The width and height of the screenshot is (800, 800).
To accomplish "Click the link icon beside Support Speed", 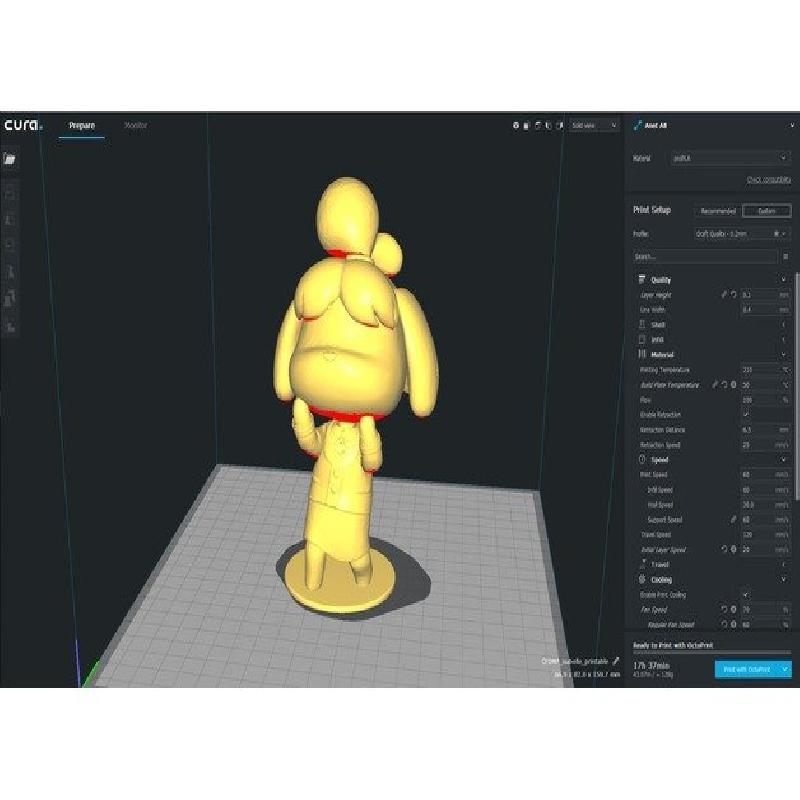I will (x=733, y=519).
